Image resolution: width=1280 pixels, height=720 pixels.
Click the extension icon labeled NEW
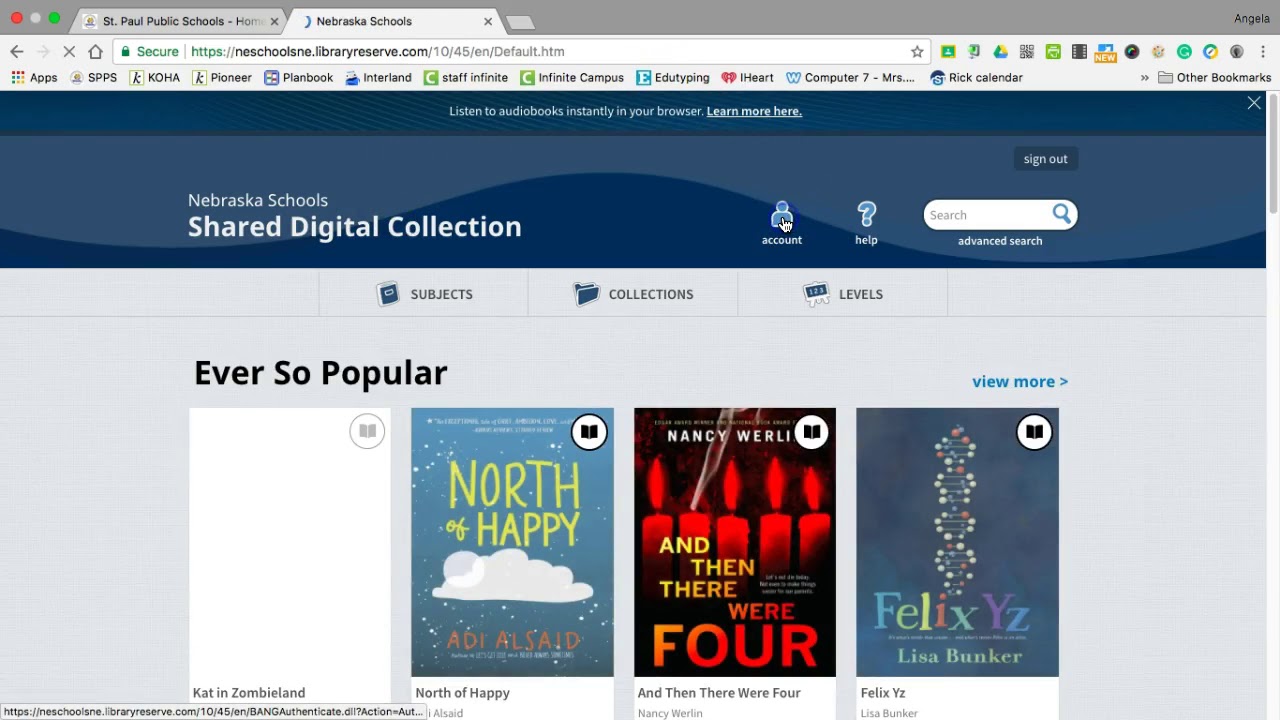1105,52
